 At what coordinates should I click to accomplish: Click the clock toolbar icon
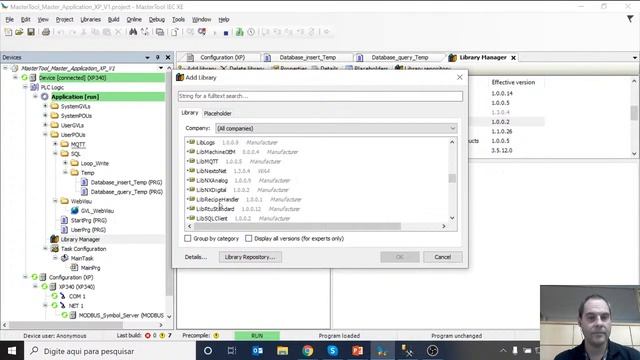pos(251,32)
